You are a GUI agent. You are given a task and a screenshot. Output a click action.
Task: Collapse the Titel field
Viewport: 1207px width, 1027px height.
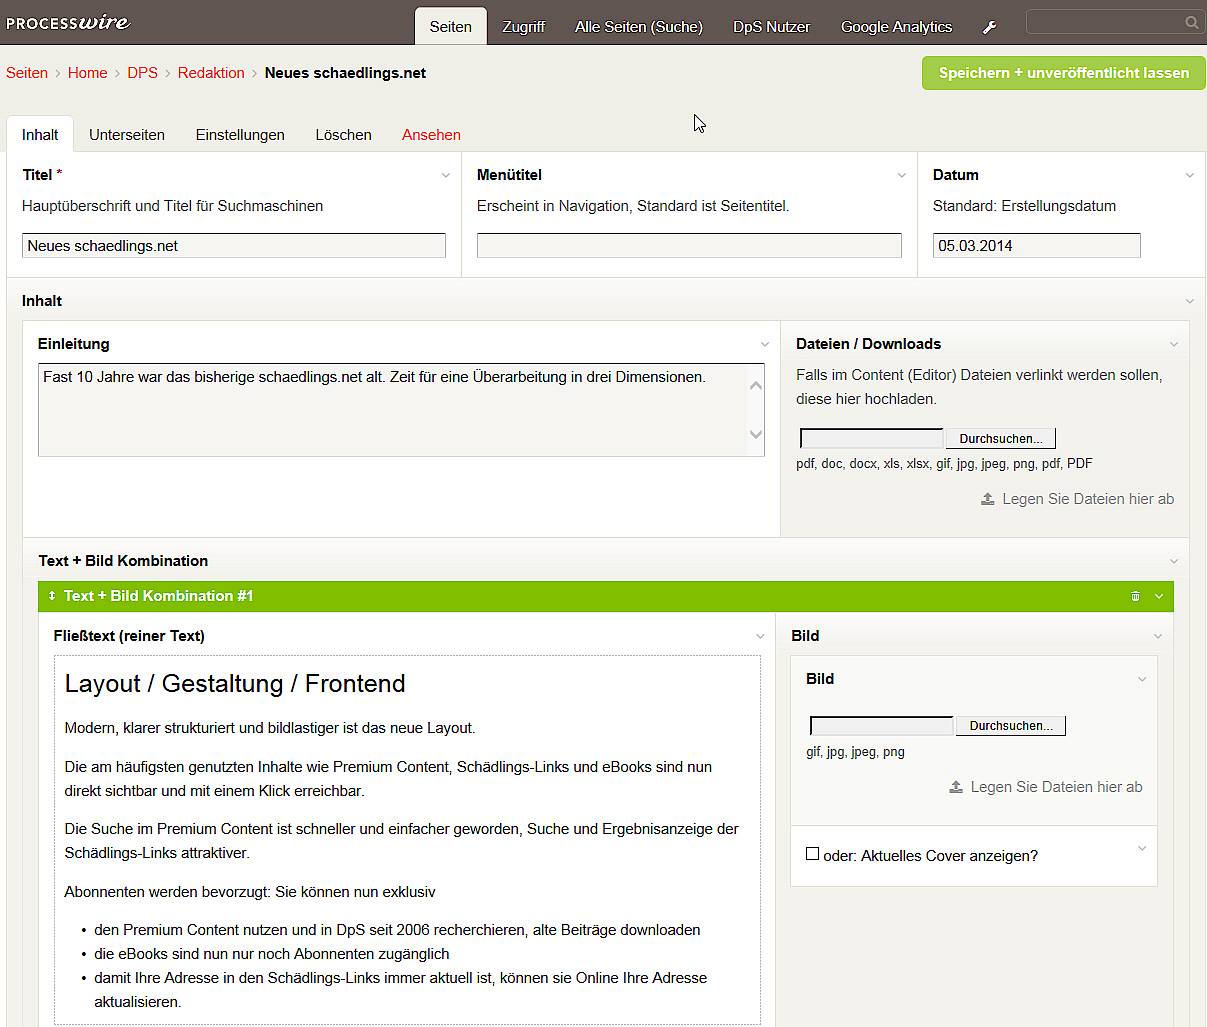click(445, 175)
